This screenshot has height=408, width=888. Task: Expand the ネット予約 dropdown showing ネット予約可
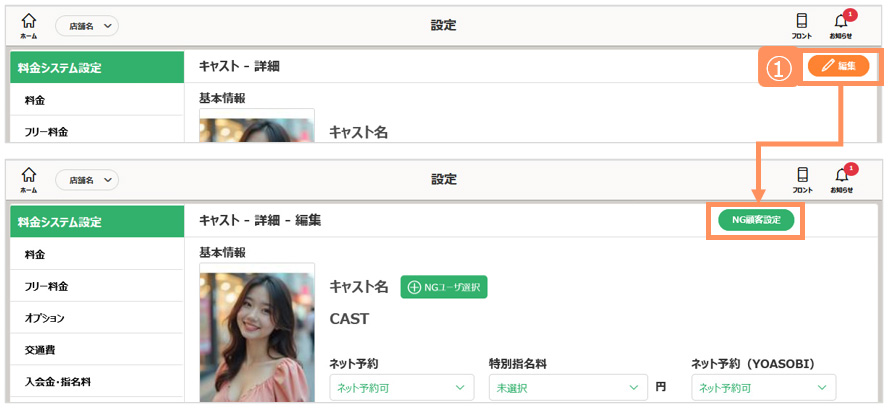tap(402, 387)
